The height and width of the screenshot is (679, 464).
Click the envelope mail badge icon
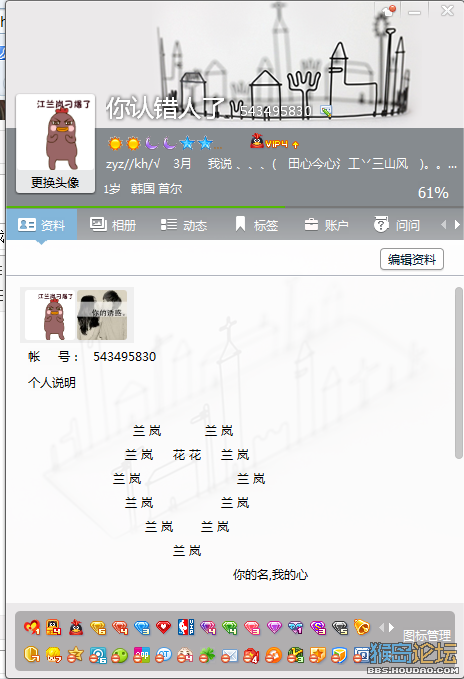tap(229, 656)
